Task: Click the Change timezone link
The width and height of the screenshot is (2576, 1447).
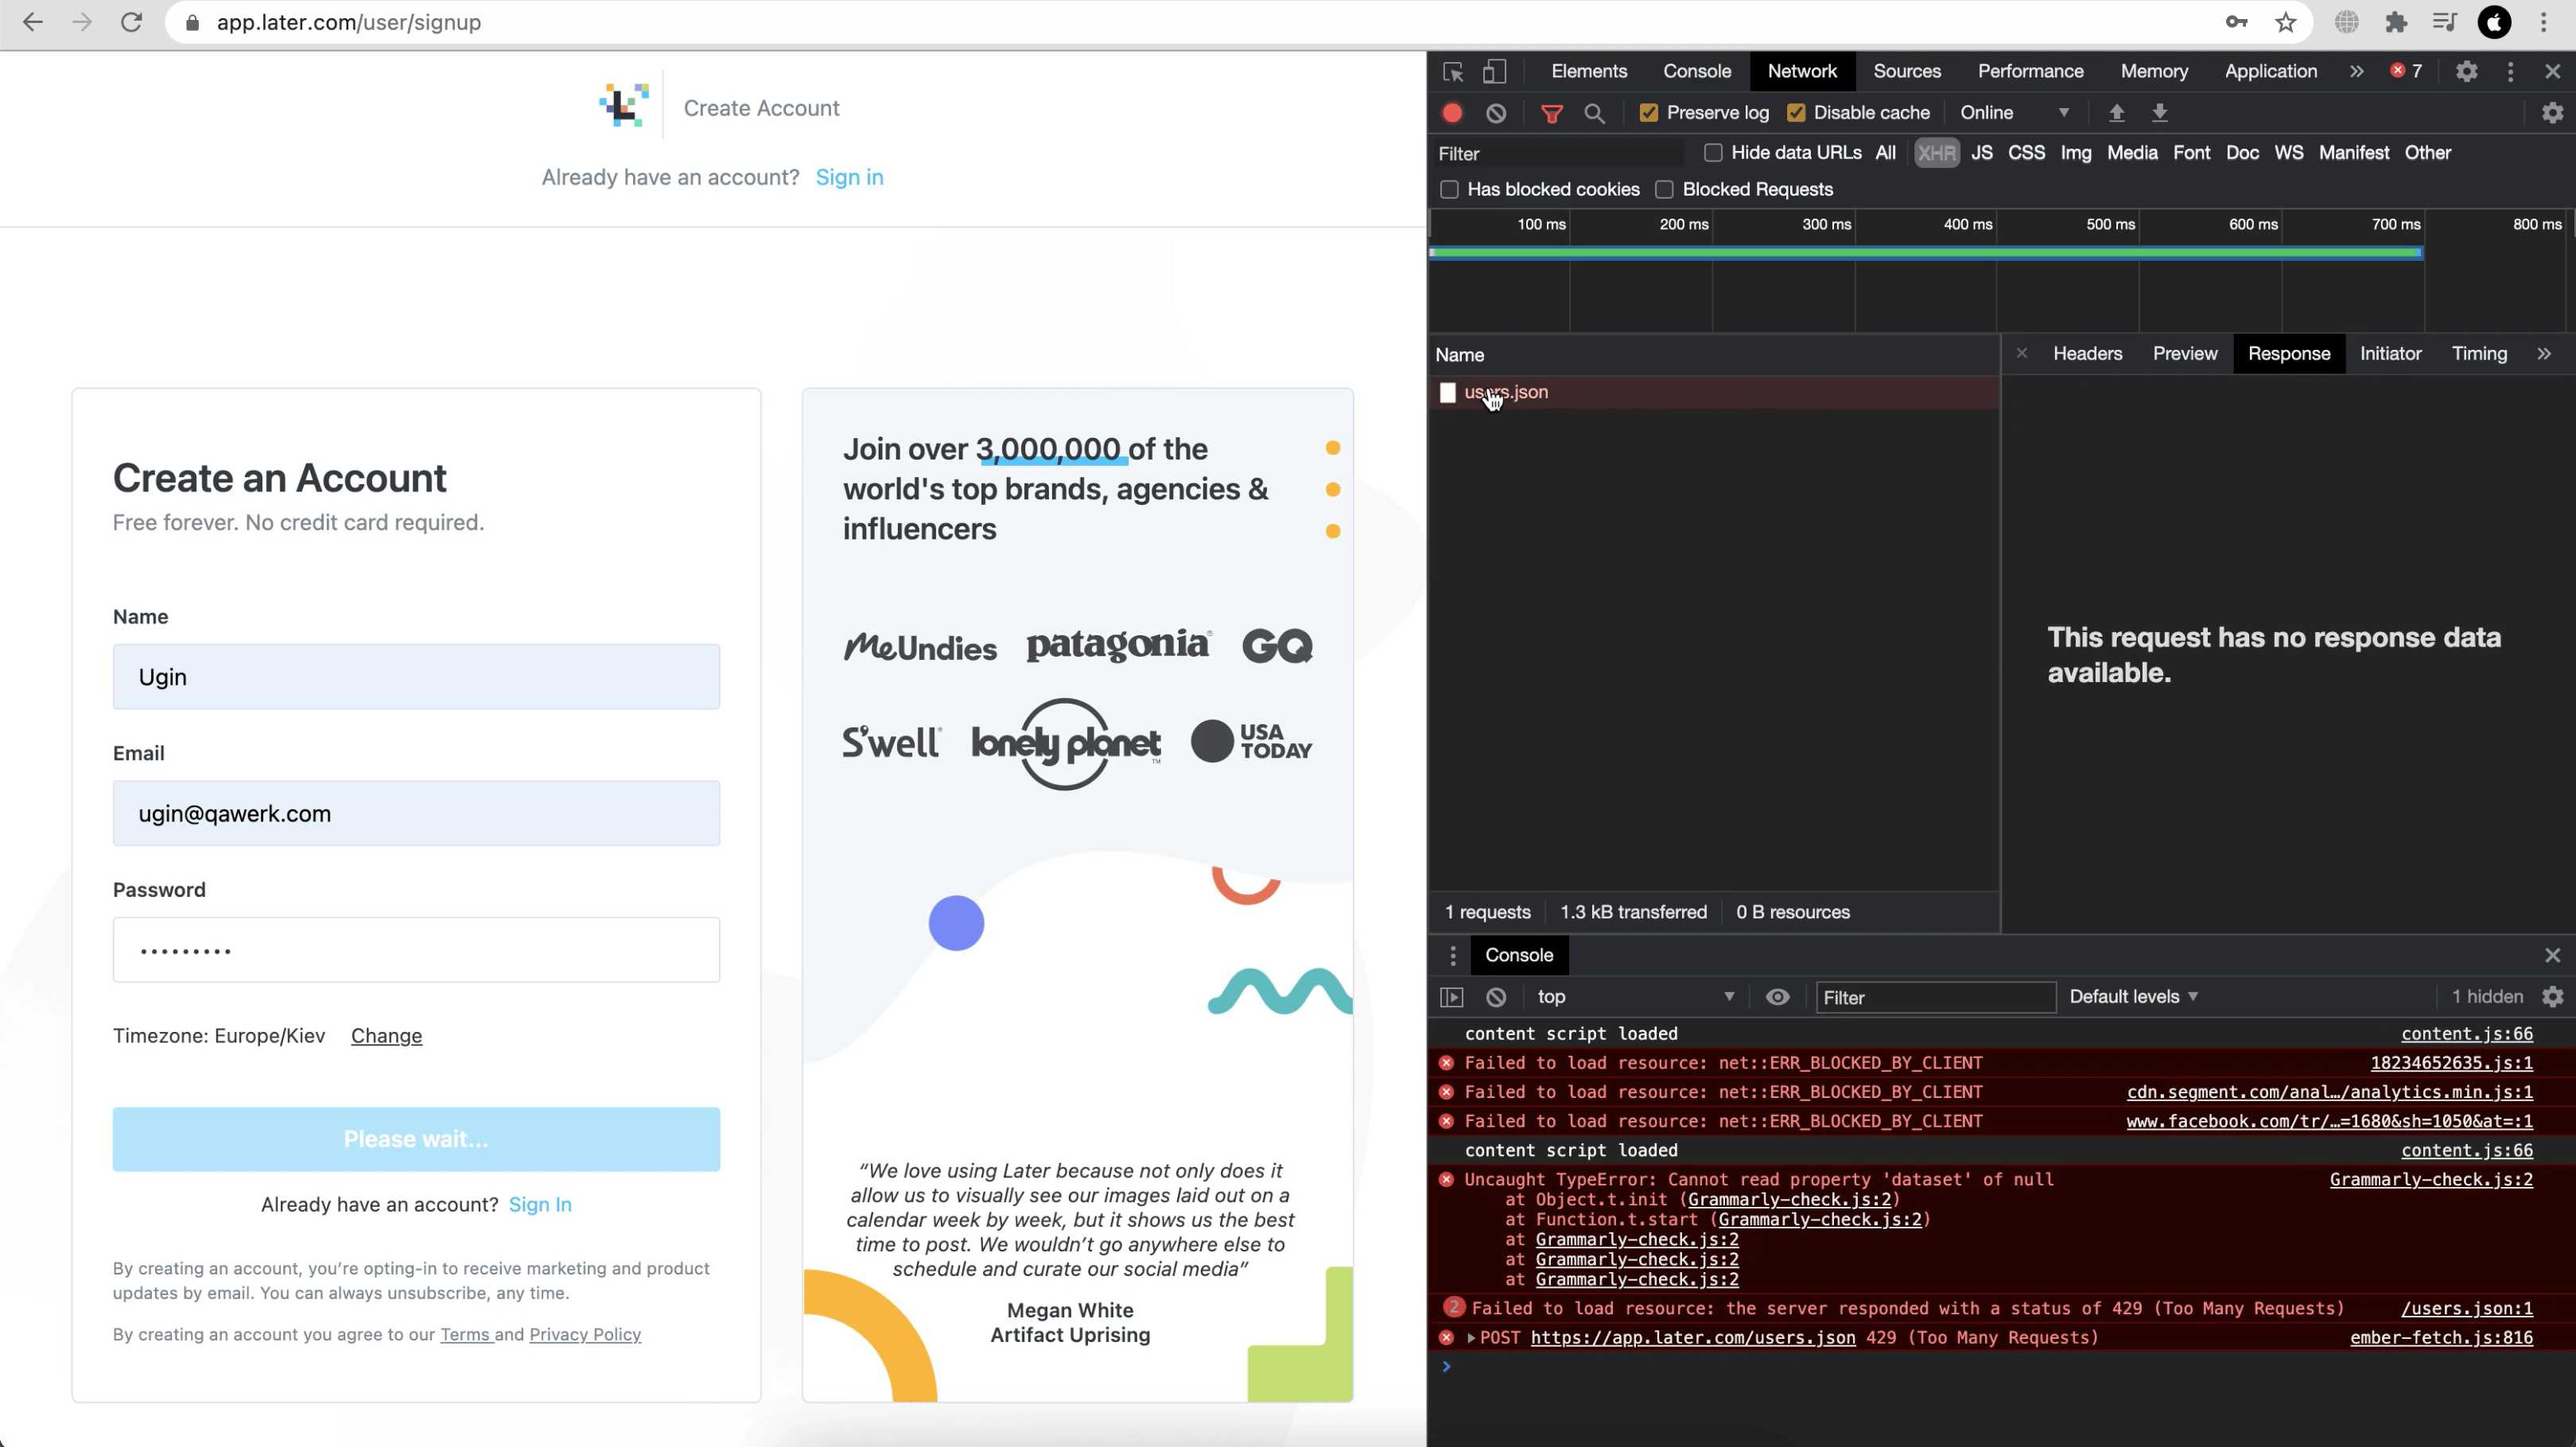Action: click(x=386, y=1036)
